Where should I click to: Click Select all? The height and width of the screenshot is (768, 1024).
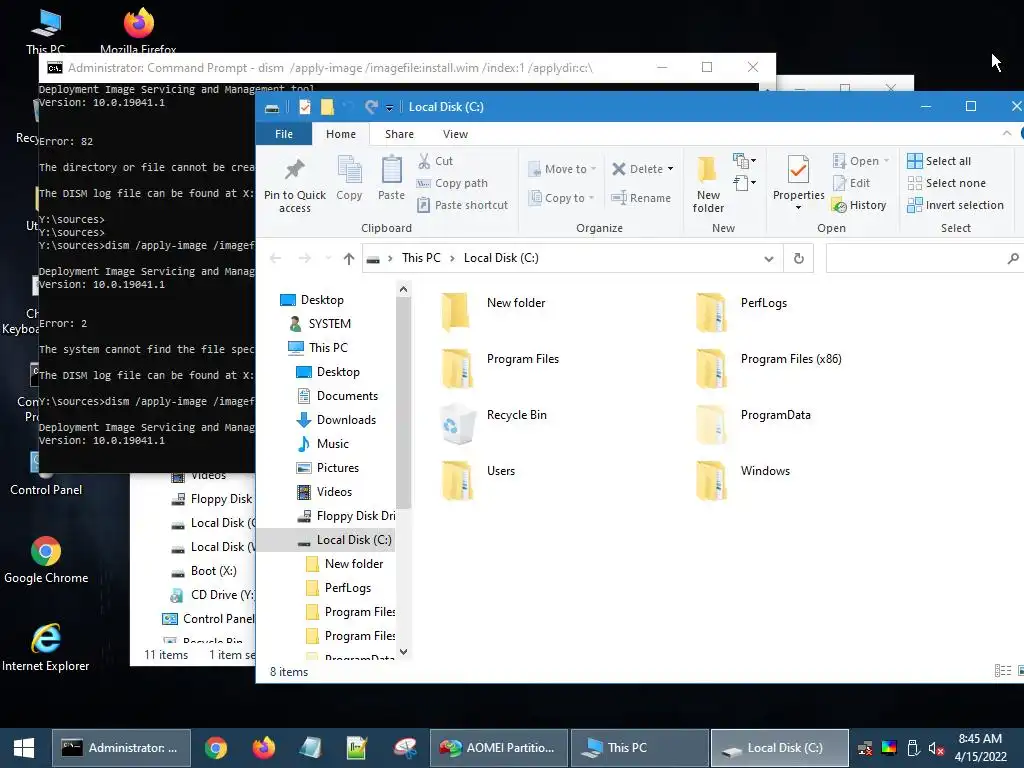[x=939, y=161]
